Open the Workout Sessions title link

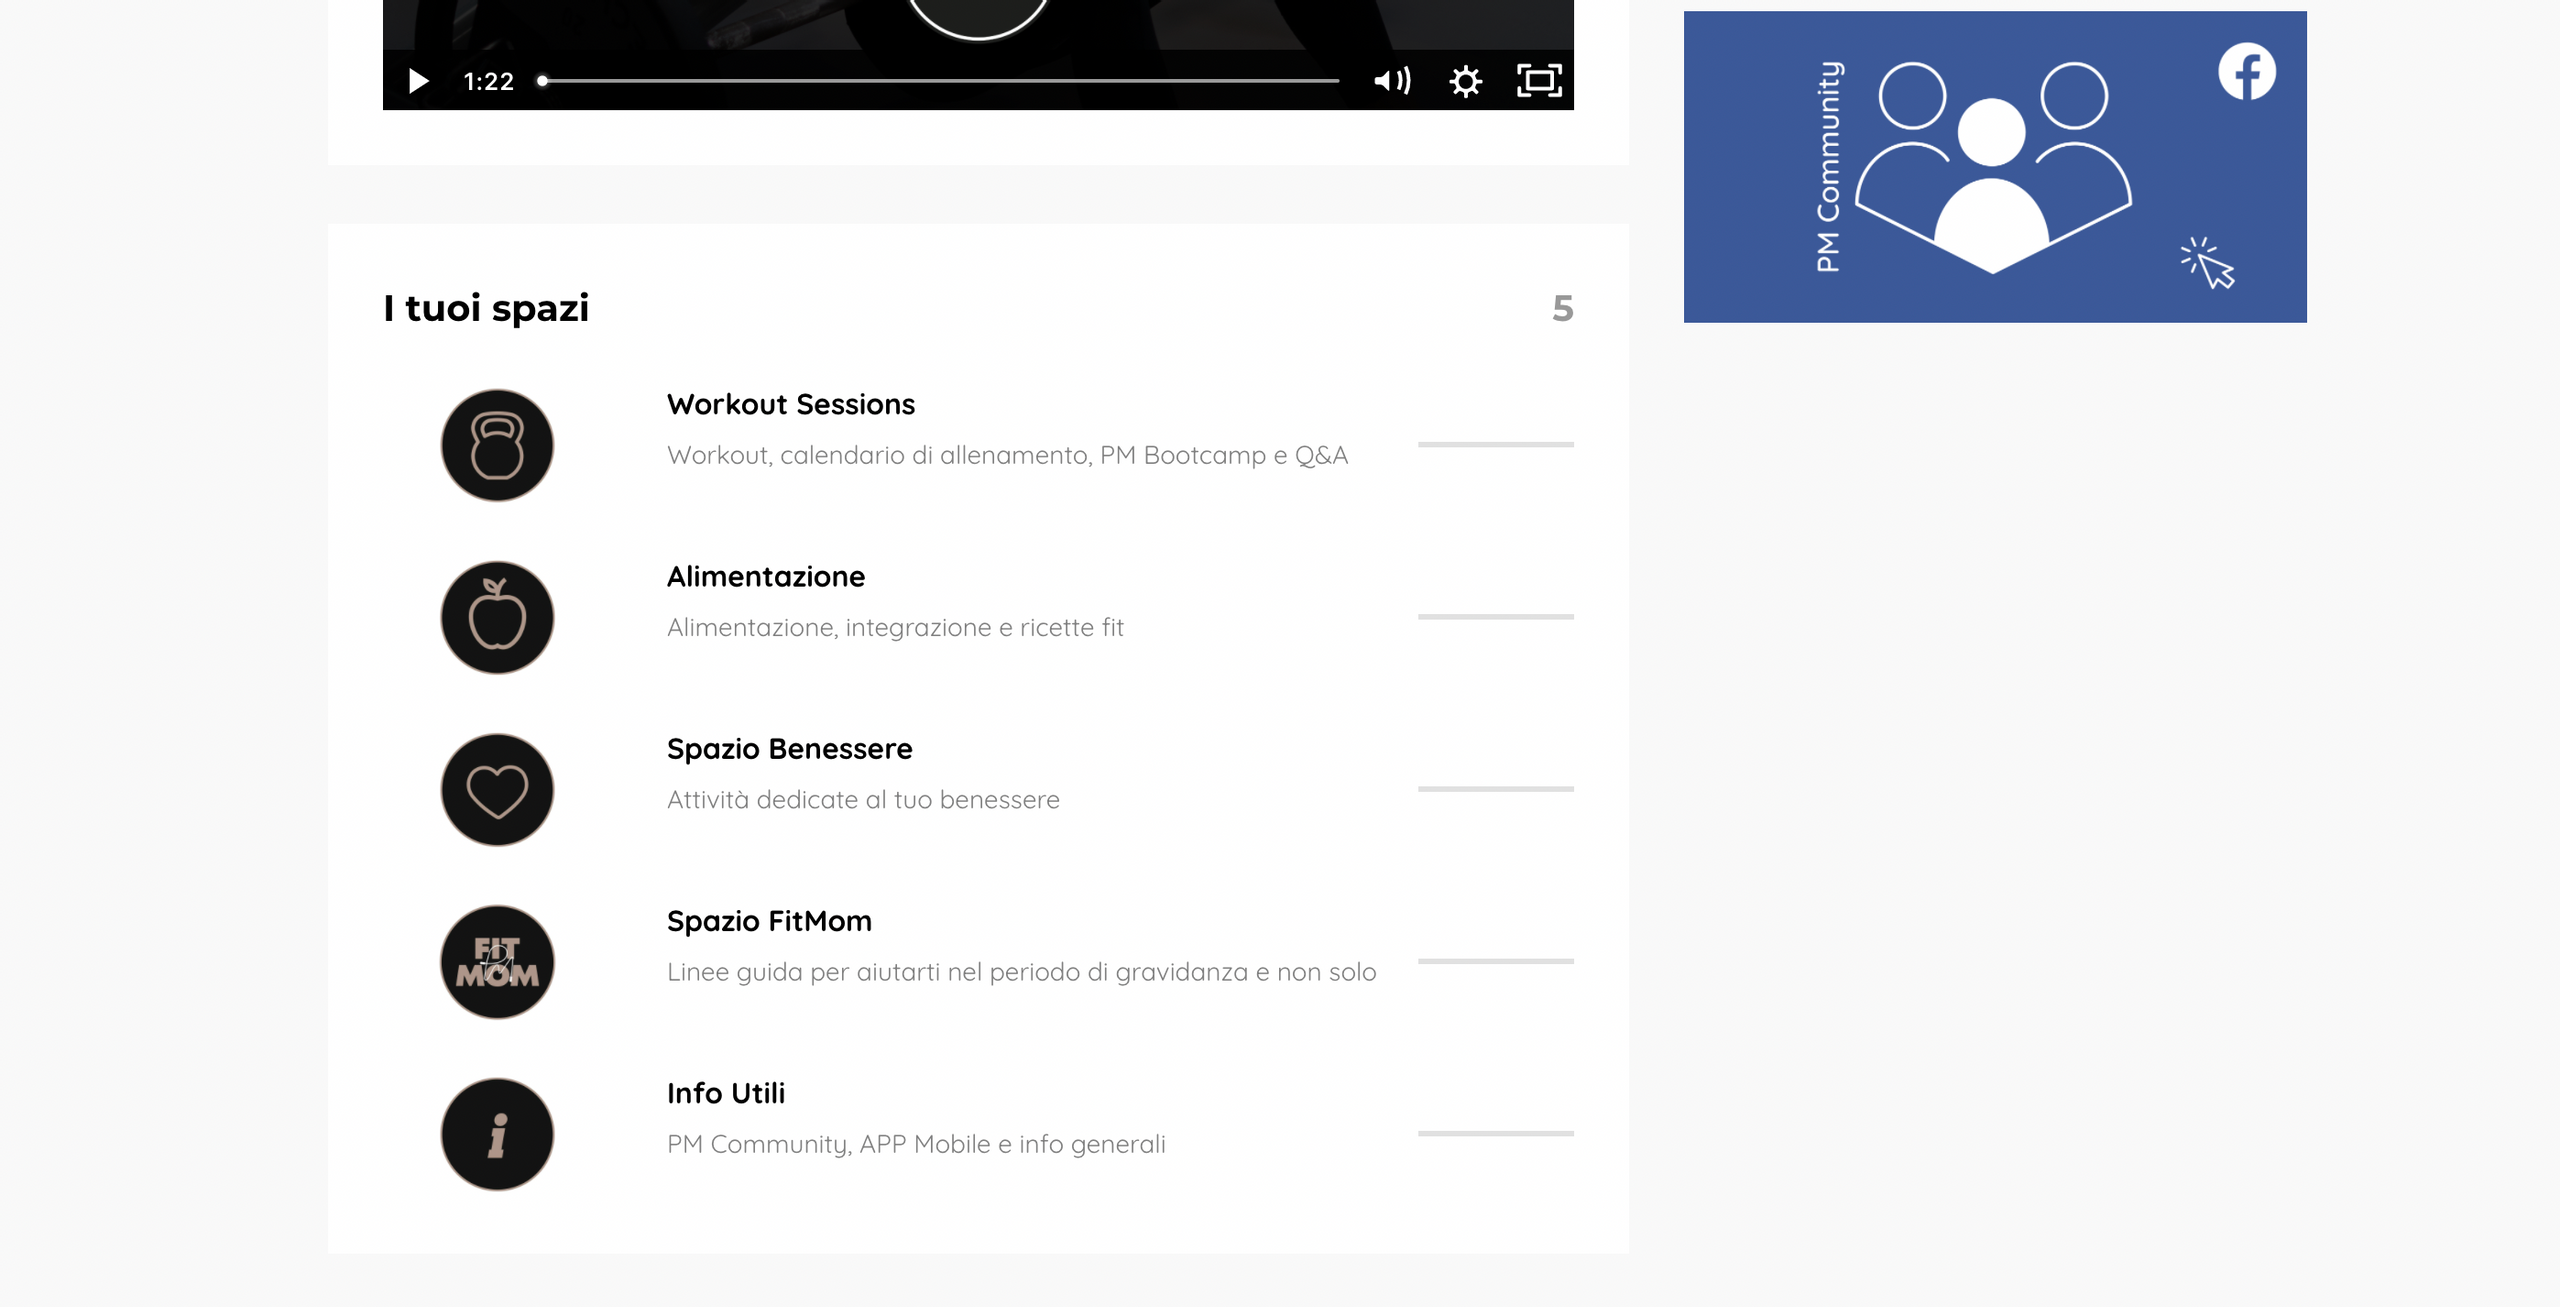tap(790, 404)
